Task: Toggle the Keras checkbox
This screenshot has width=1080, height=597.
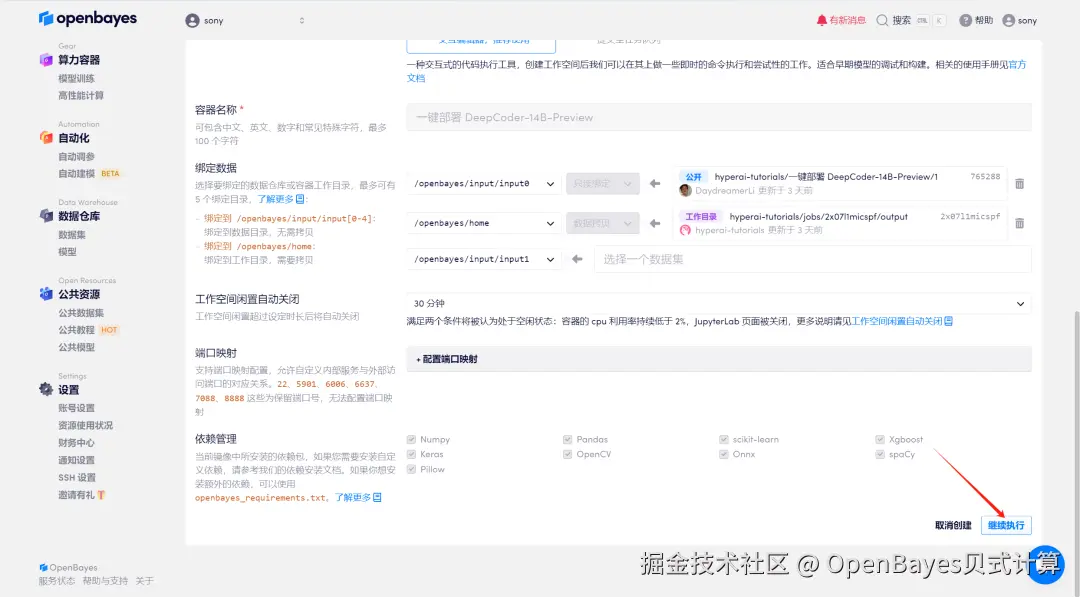Action: [411, 454]
